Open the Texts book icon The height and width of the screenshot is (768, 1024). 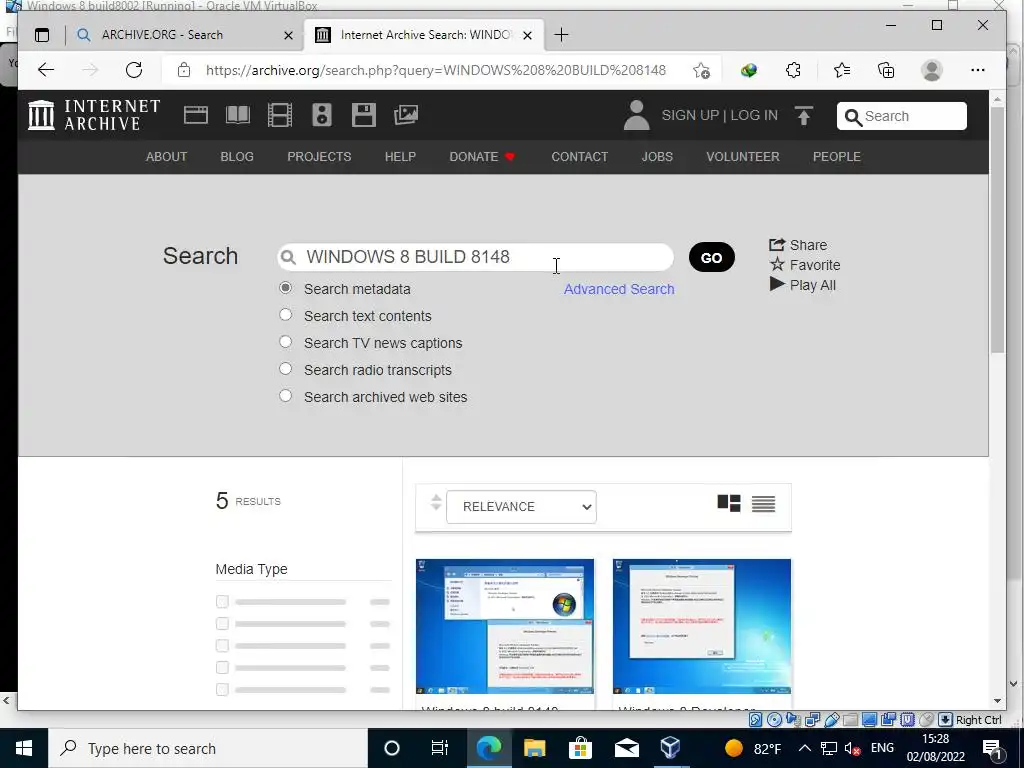238,115
